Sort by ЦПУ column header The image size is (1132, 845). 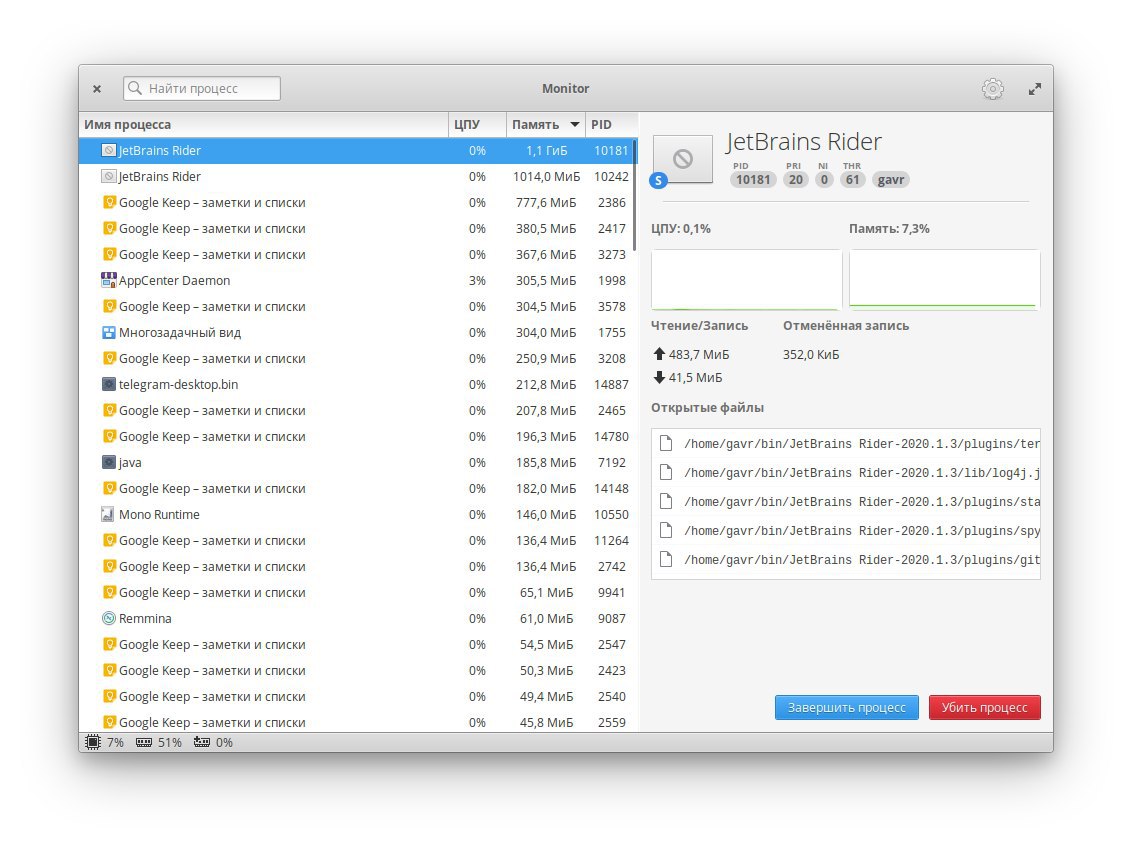477,124
